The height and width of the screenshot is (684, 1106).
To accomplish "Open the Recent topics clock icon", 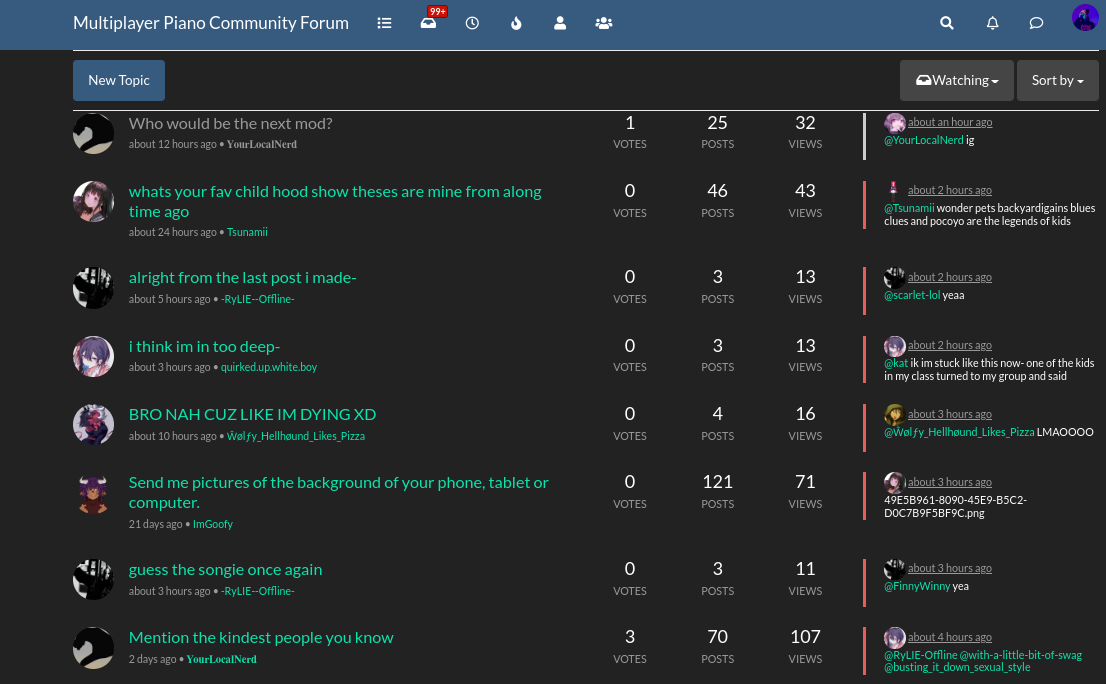I will point(472,23).
